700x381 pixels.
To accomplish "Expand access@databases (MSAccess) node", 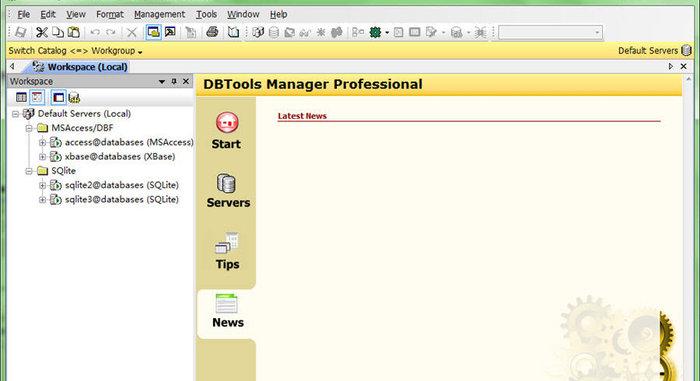I will point(42,143).
